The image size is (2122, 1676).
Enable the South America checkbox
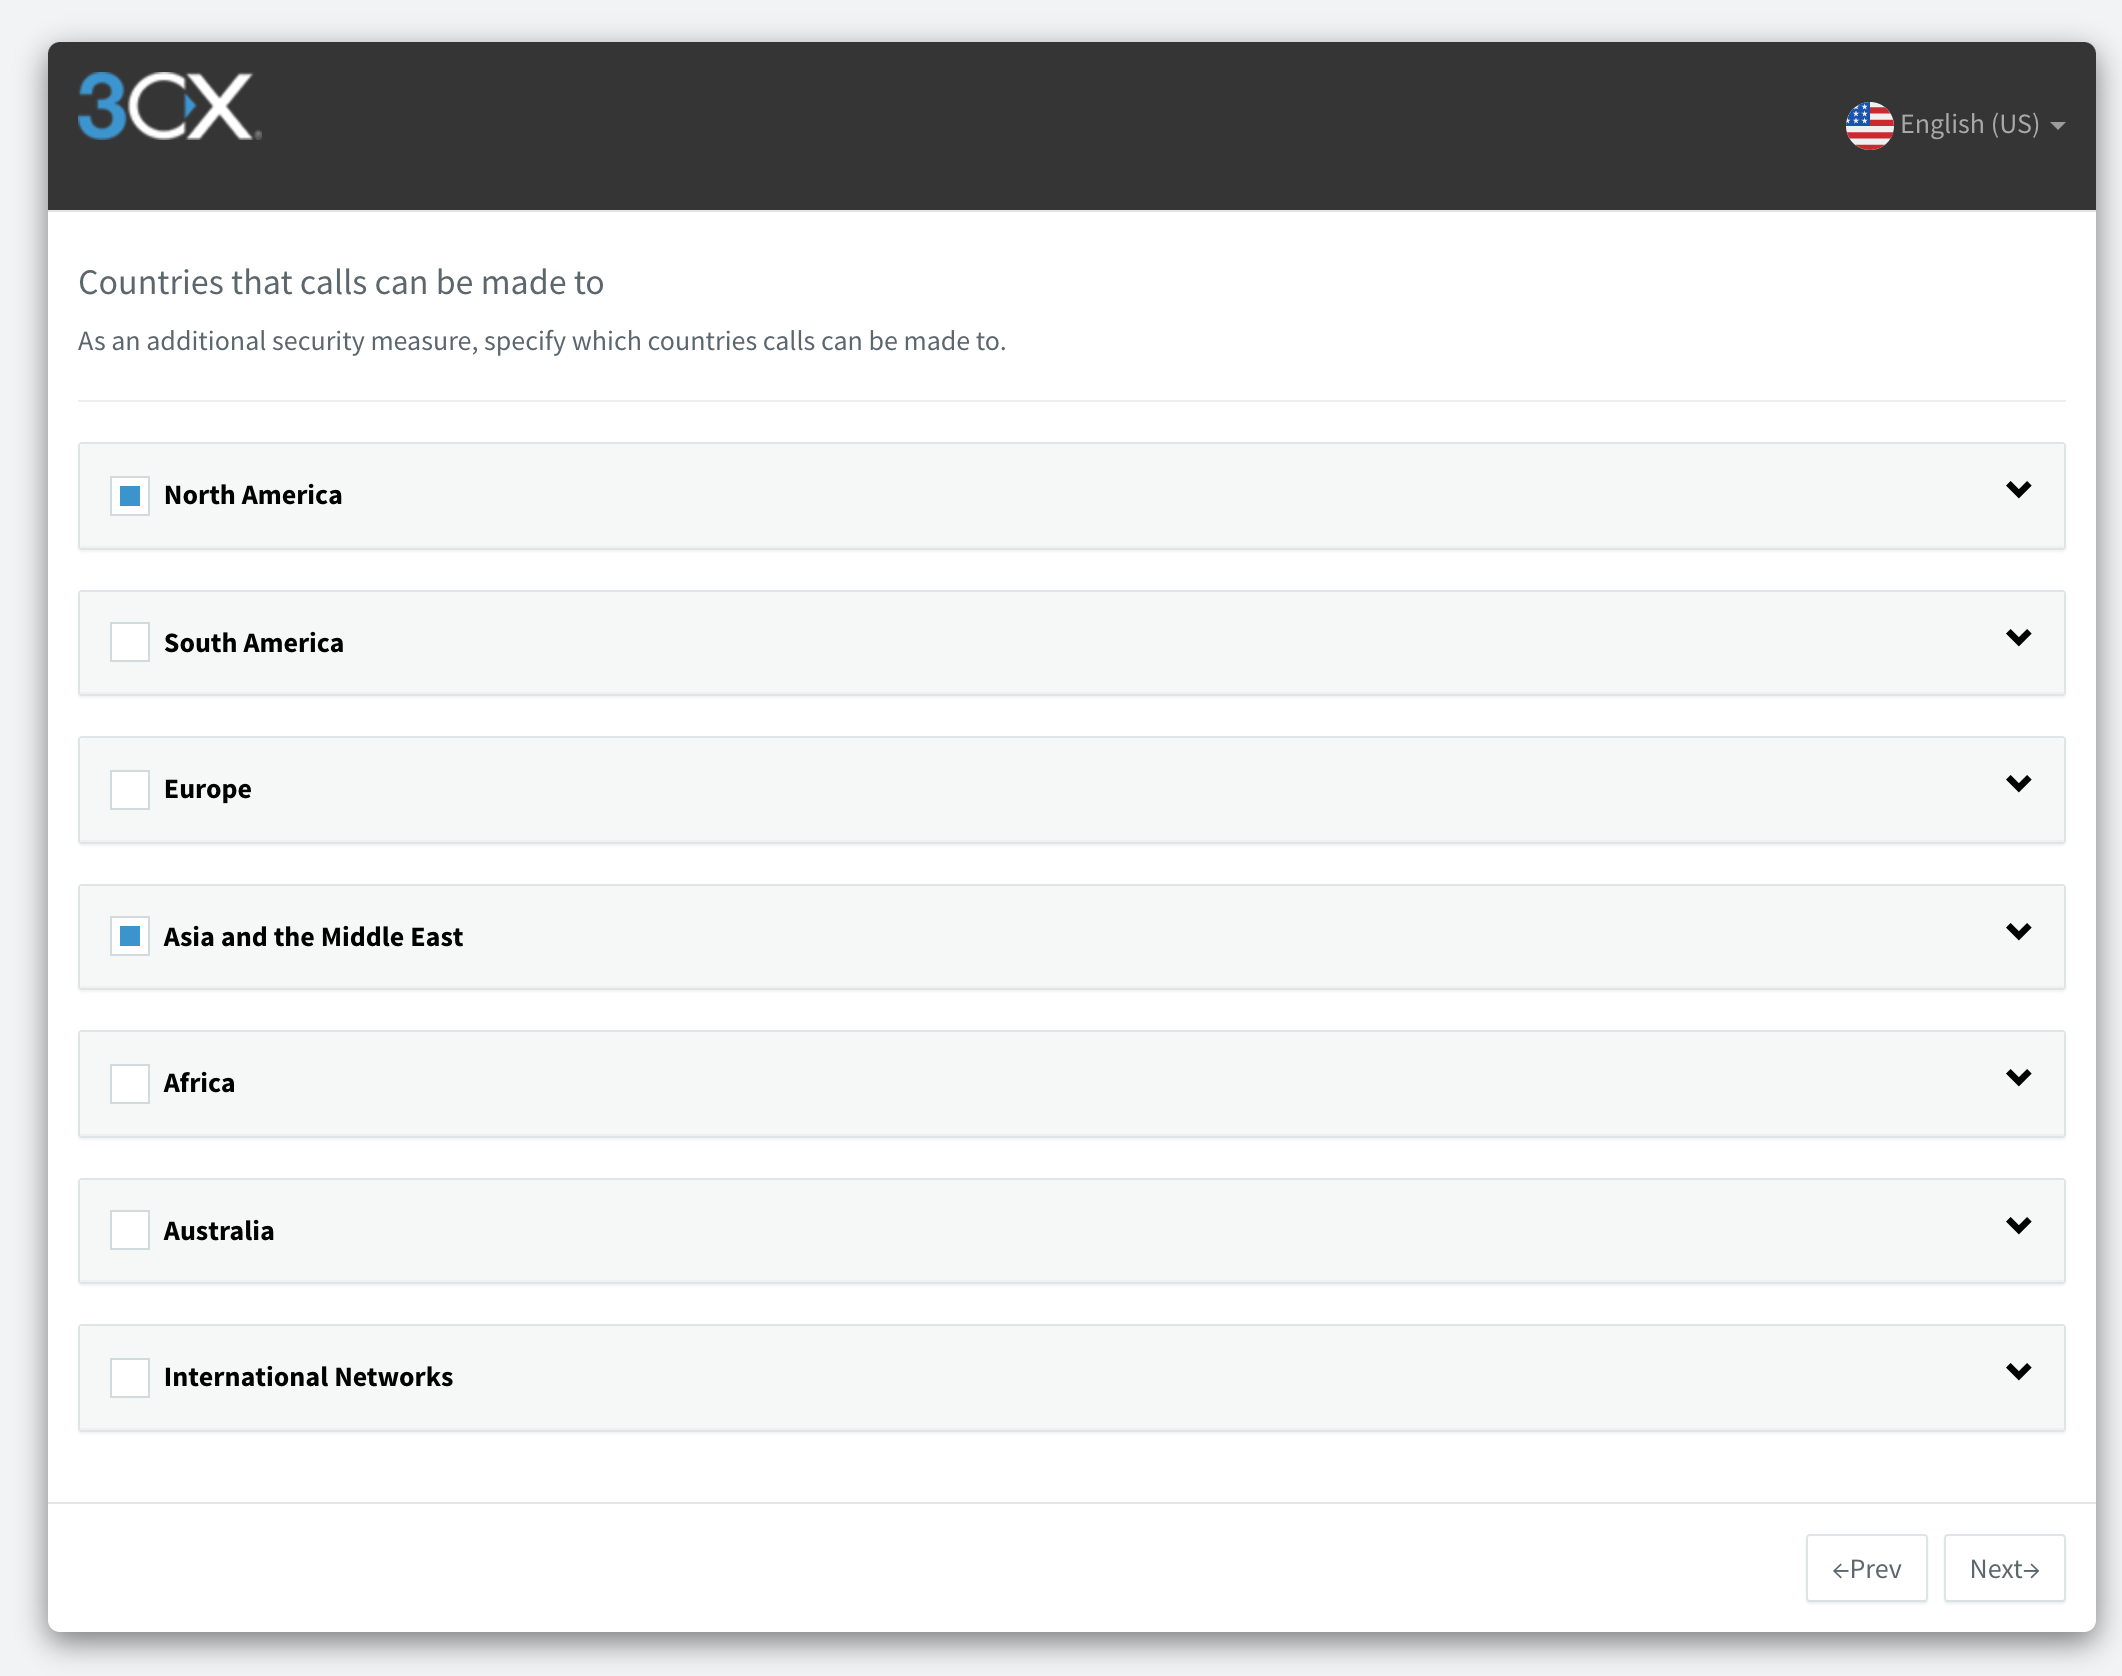(130, 642)
